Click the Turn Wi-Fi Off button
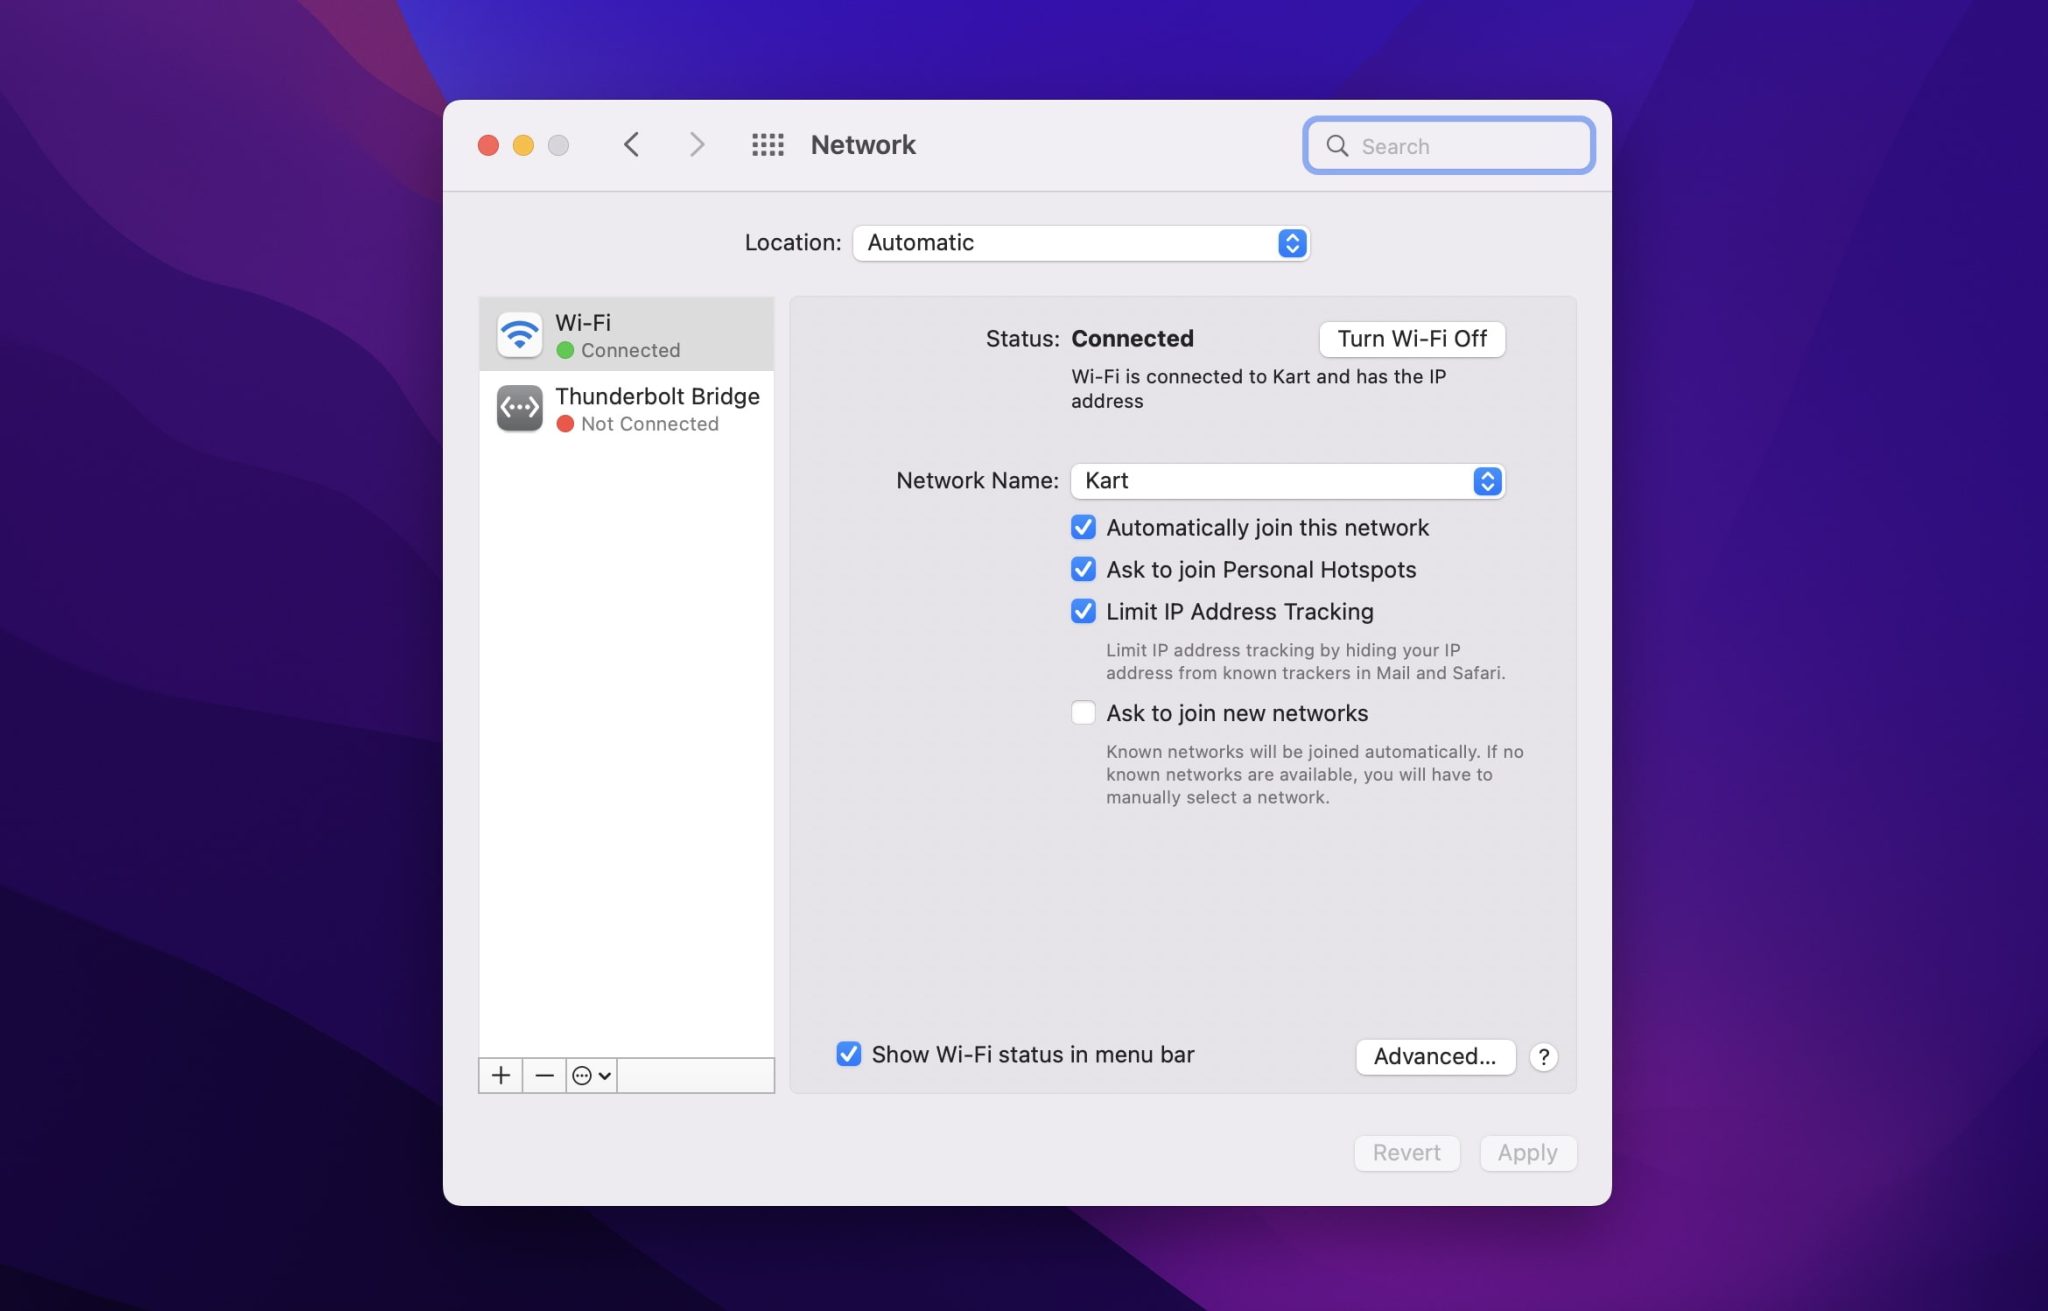This screenshot has height=1311, width=2048. 1411,337
